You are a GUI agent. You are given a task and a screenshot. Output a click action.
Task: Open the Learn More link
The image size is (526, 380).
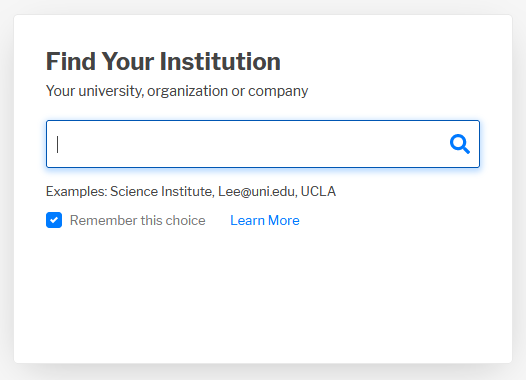[x=265, y=220]
